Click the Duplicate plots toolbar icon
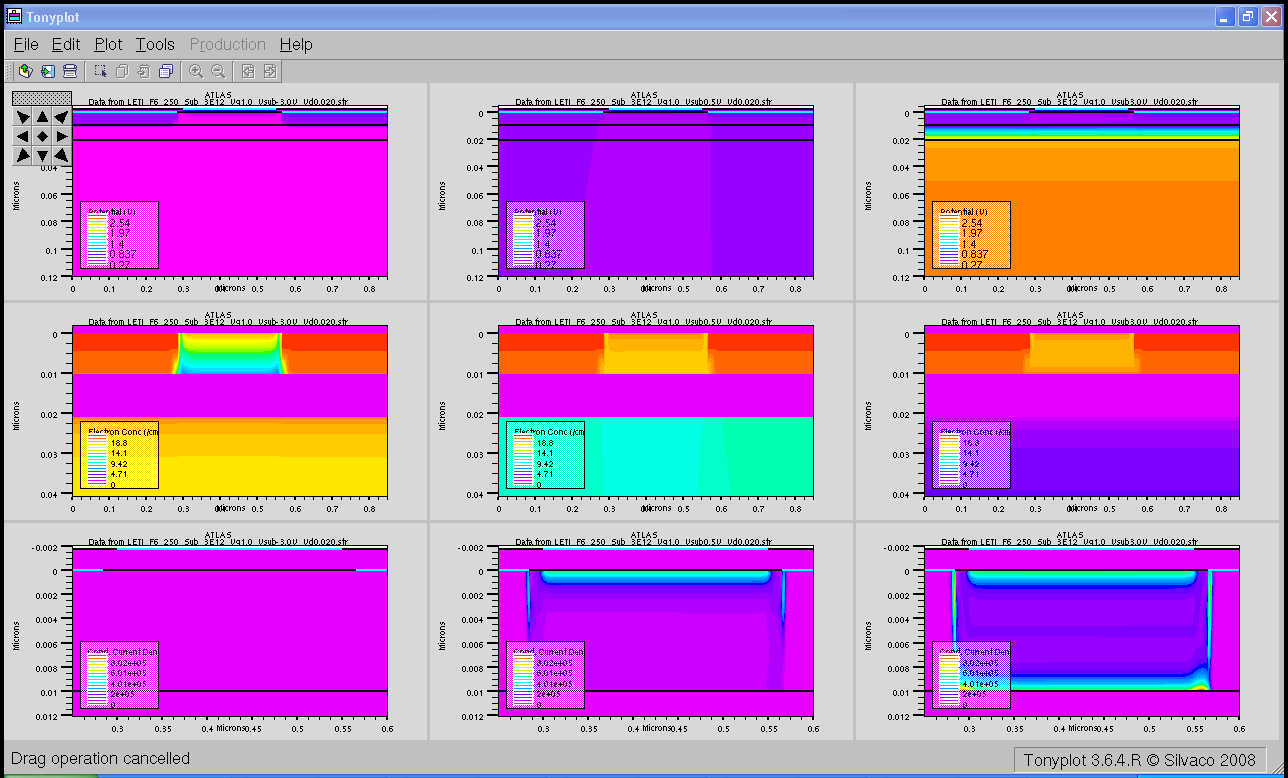Image resolution: width=1288 pixels, height=778 pixels. click(166, 71)
